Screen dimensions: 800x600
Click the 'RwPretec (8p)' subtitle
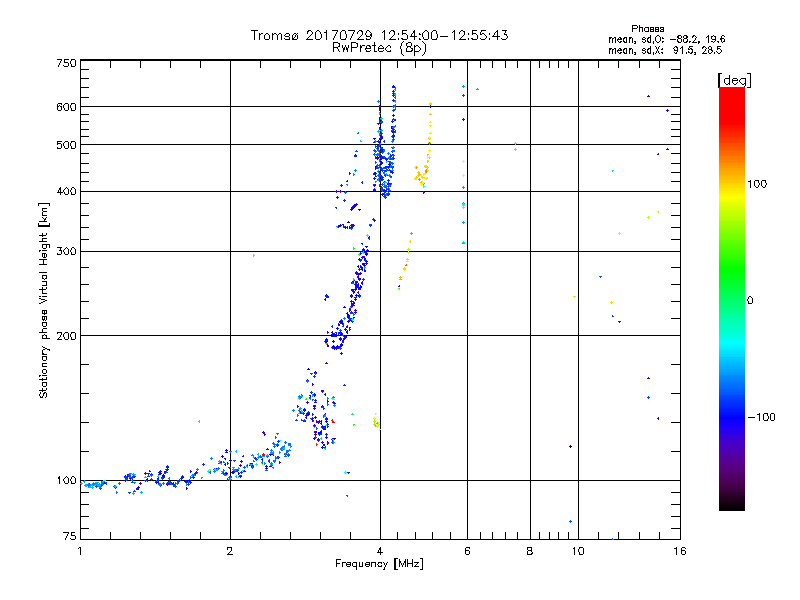379,48
